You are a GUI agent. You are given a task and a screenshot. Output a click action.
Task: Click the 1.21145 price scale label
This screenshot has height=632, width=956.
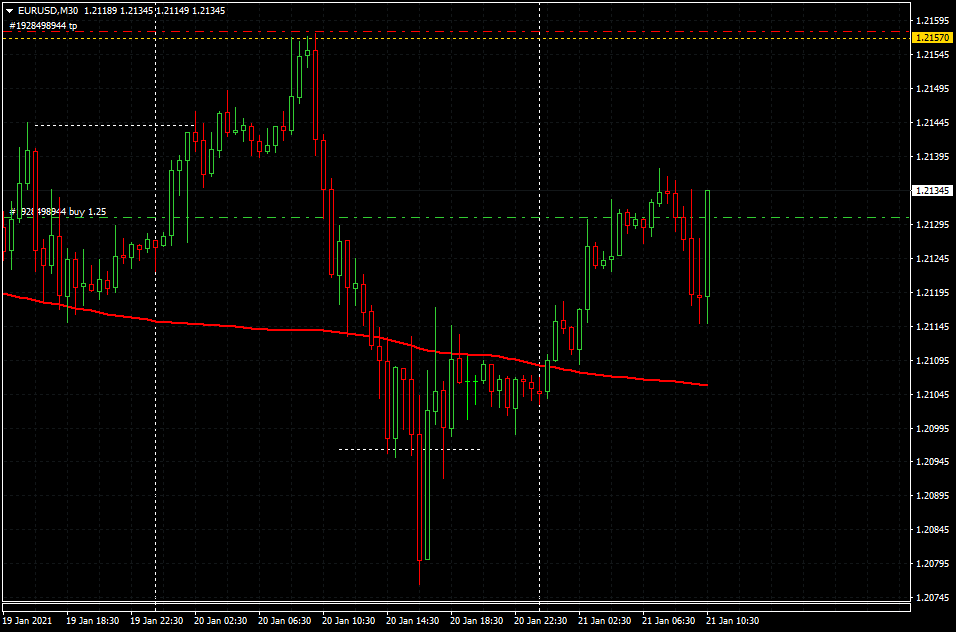point(933,327)
